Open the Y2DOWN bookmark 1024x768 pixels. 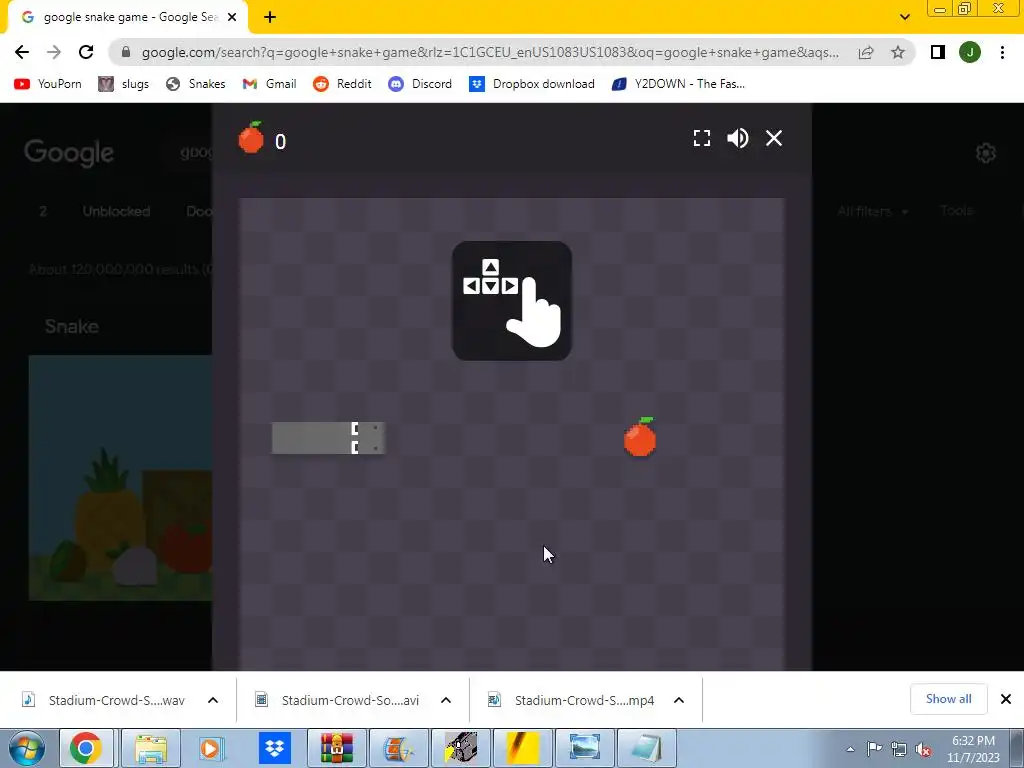click(678, 84)
